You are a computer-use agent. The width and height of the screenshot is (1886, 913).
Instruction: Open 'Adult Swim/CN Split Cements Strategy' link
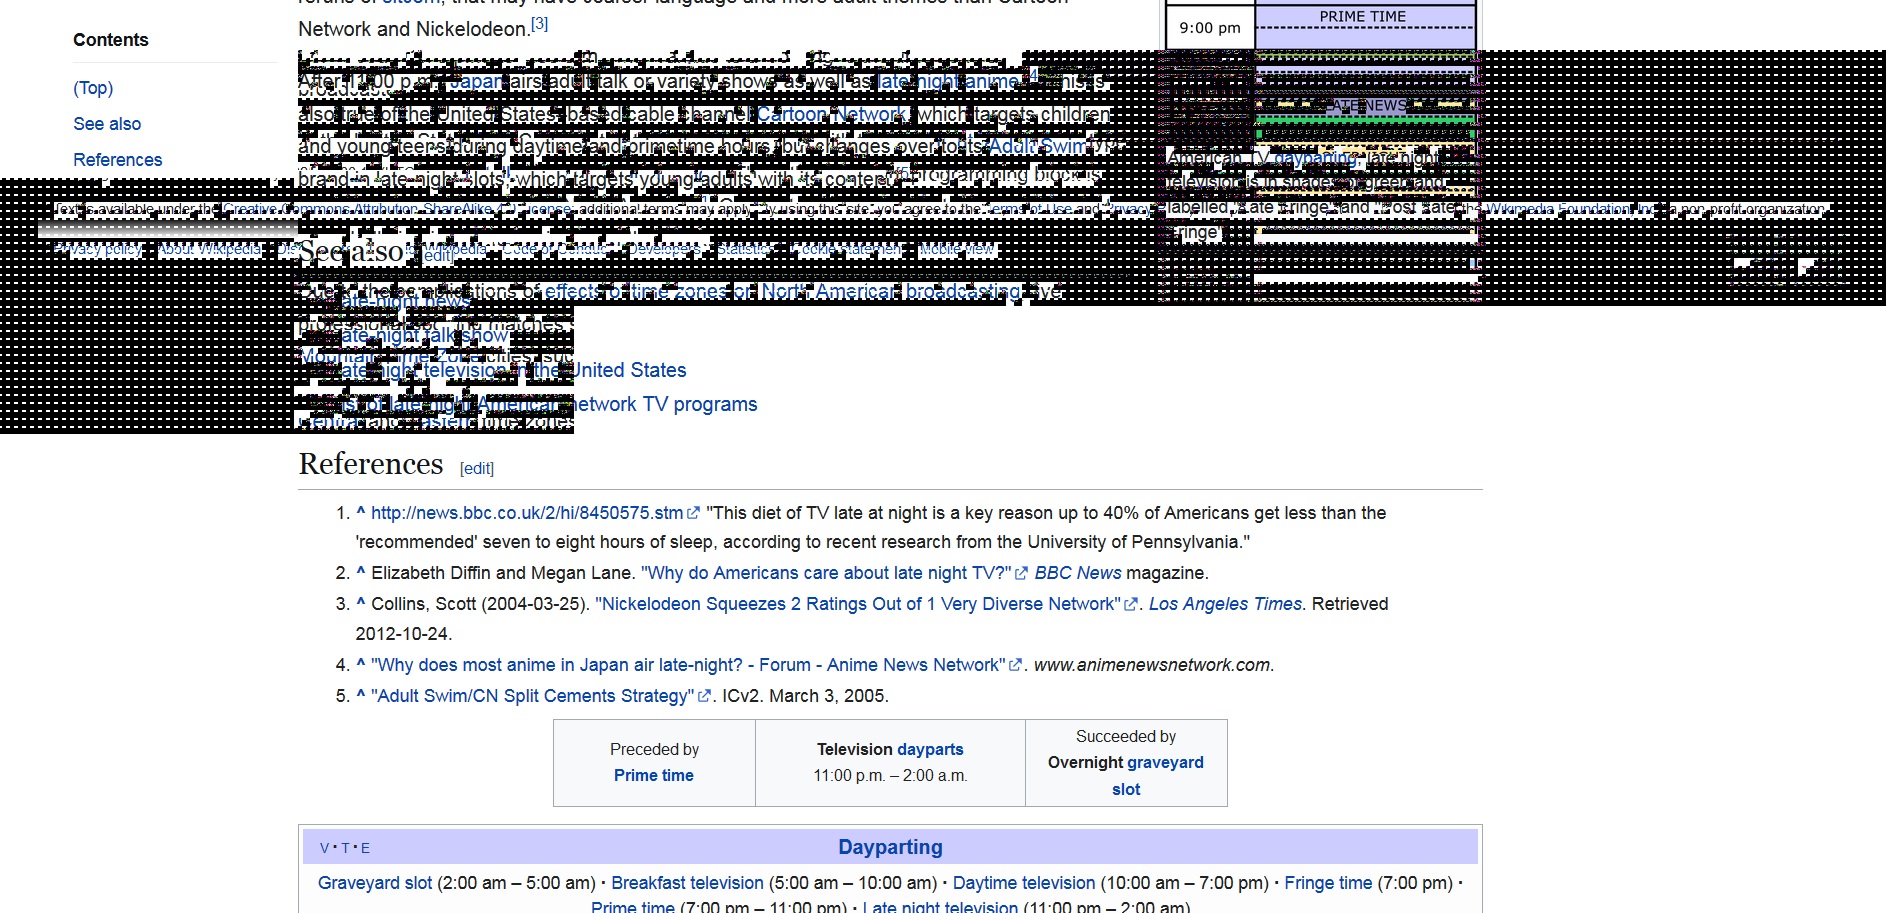(533, 696)
